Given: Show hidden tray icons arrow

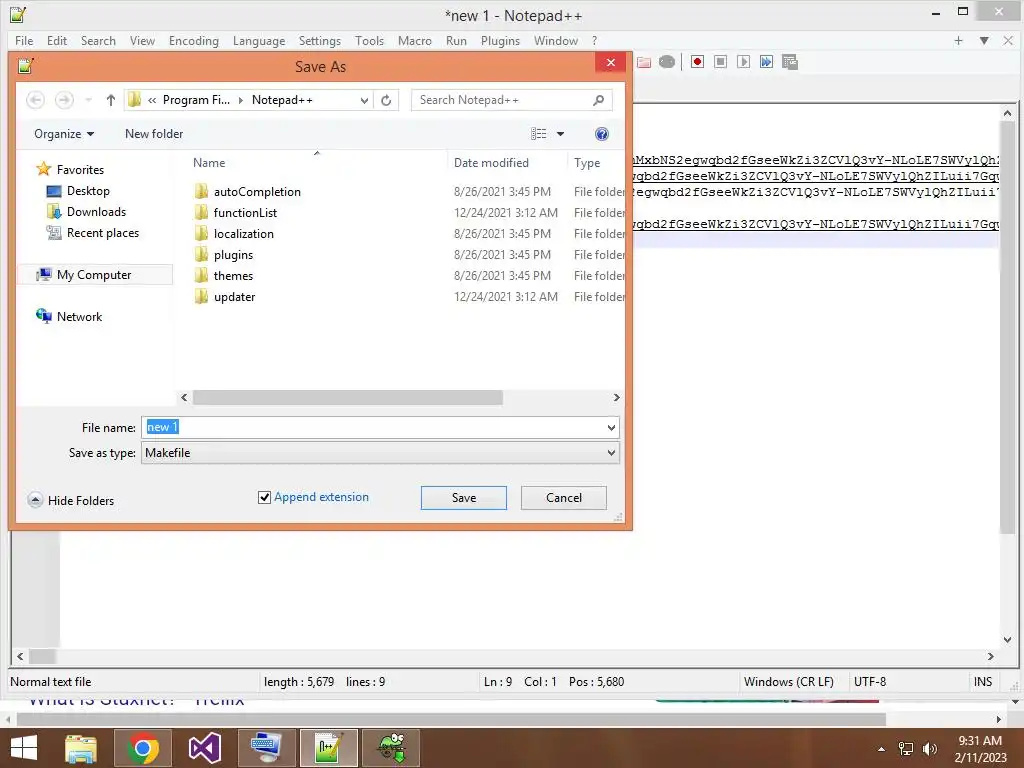Looking at the screenshot, I should [x=881, y=749].
